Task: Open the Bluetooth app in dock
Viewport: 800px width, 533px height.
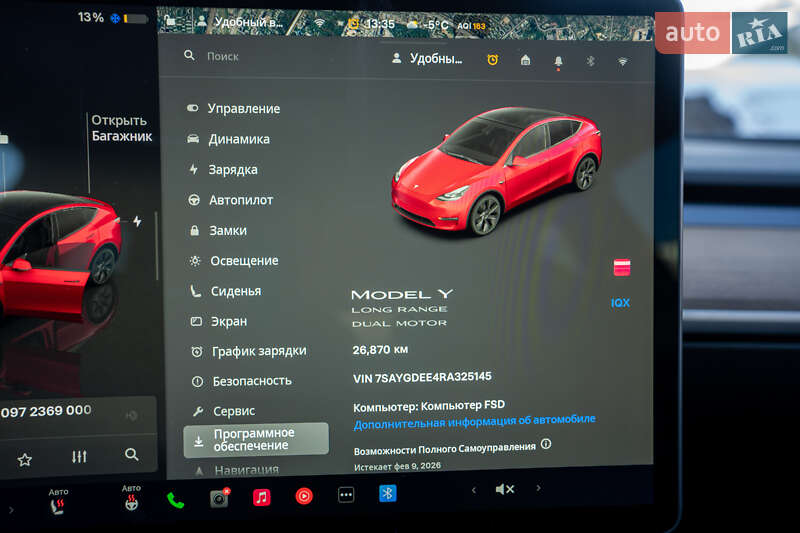Action: (387, 493)
